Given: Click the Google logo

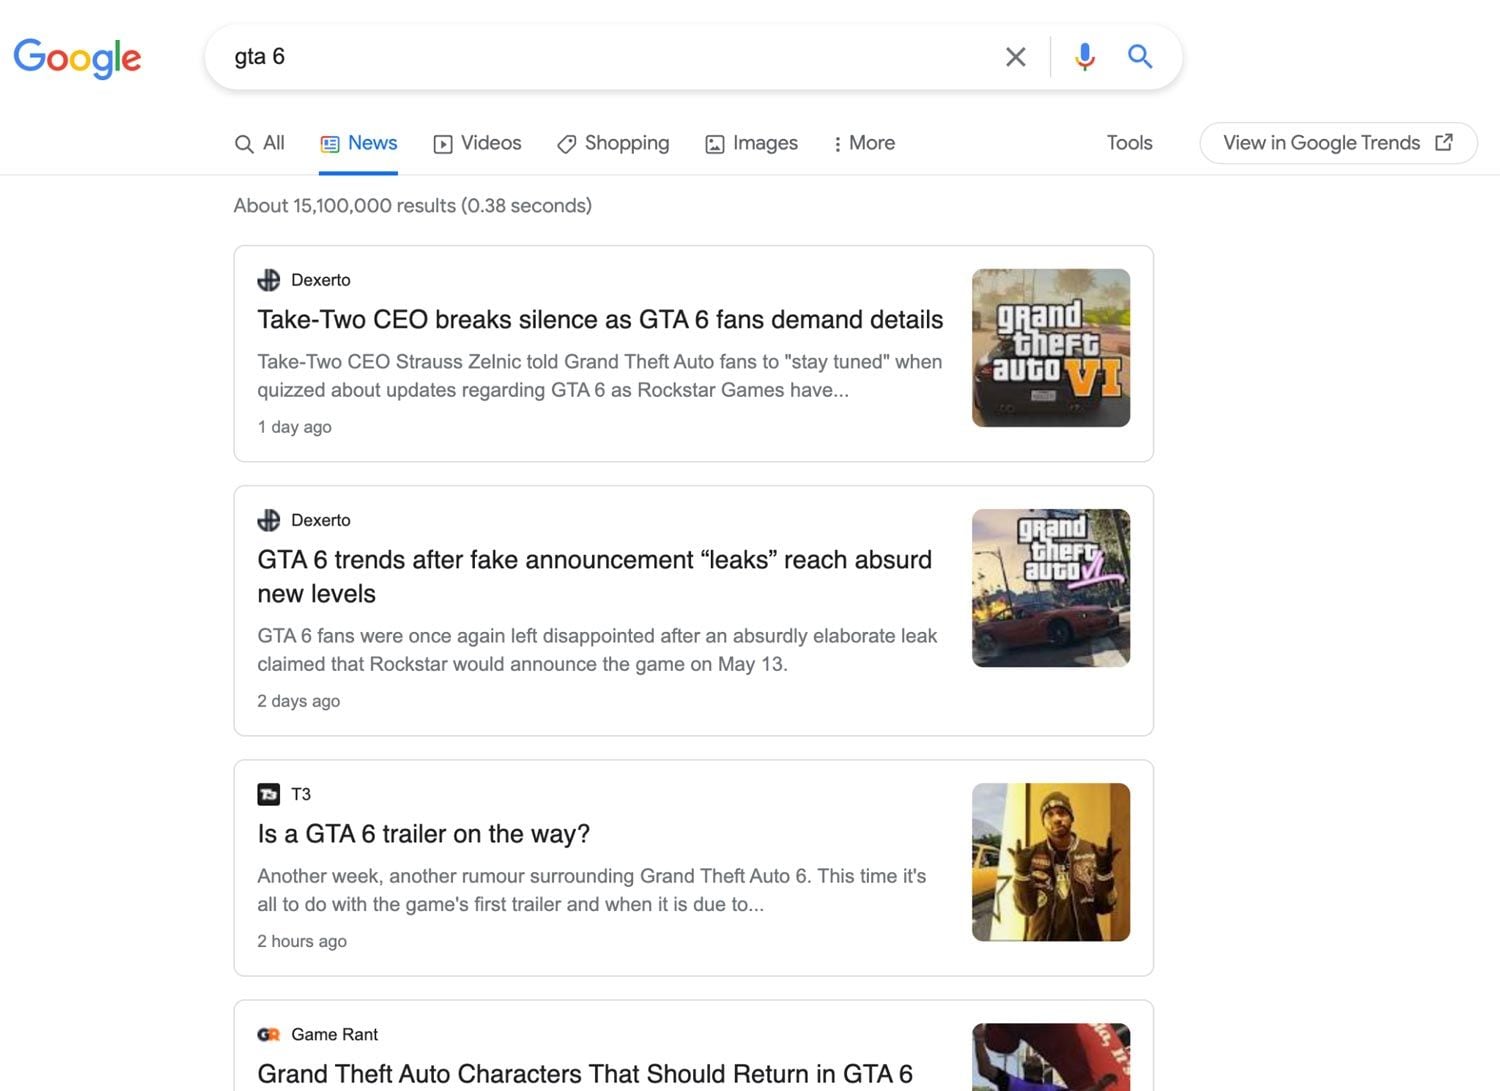Looking at the screenshot, I should coord(77,58).
